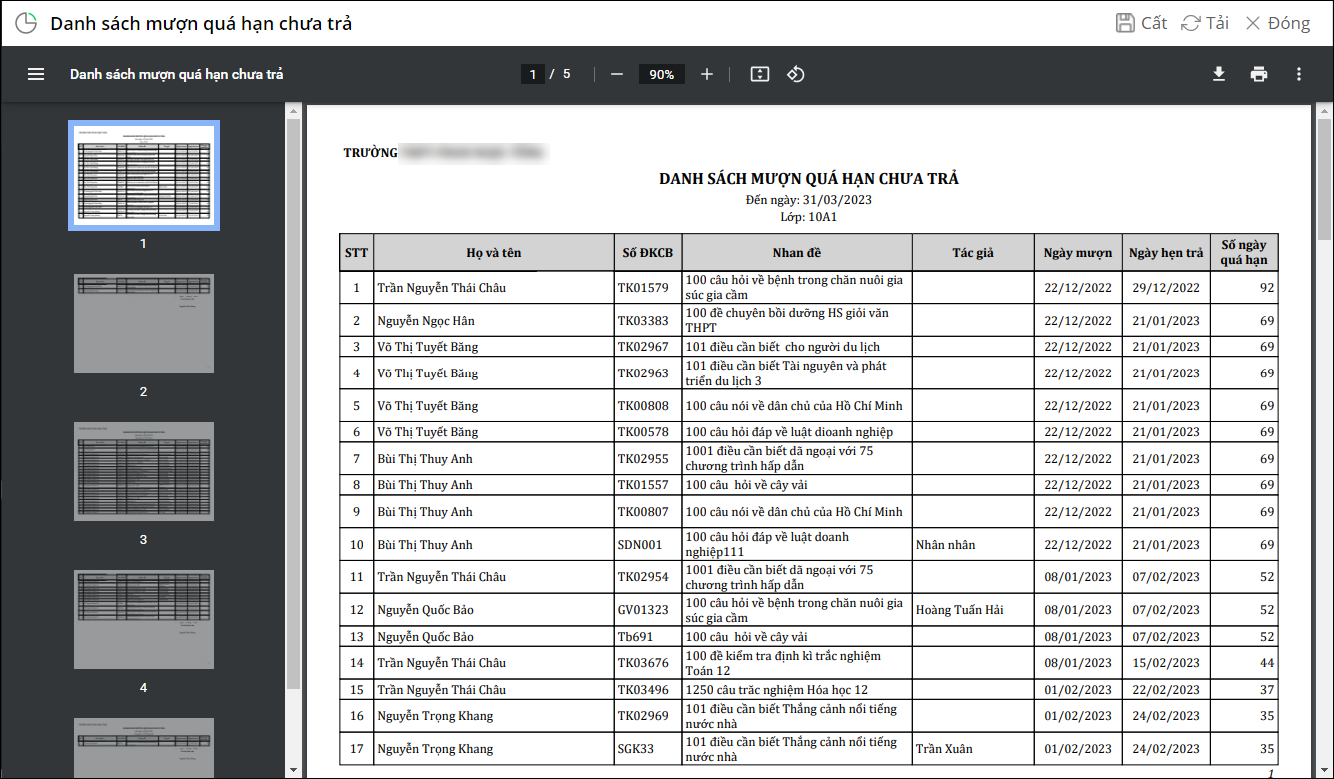
Task: Click author 'Hoàng Tuấn Hải'
Action: click(x=959, y=610)
